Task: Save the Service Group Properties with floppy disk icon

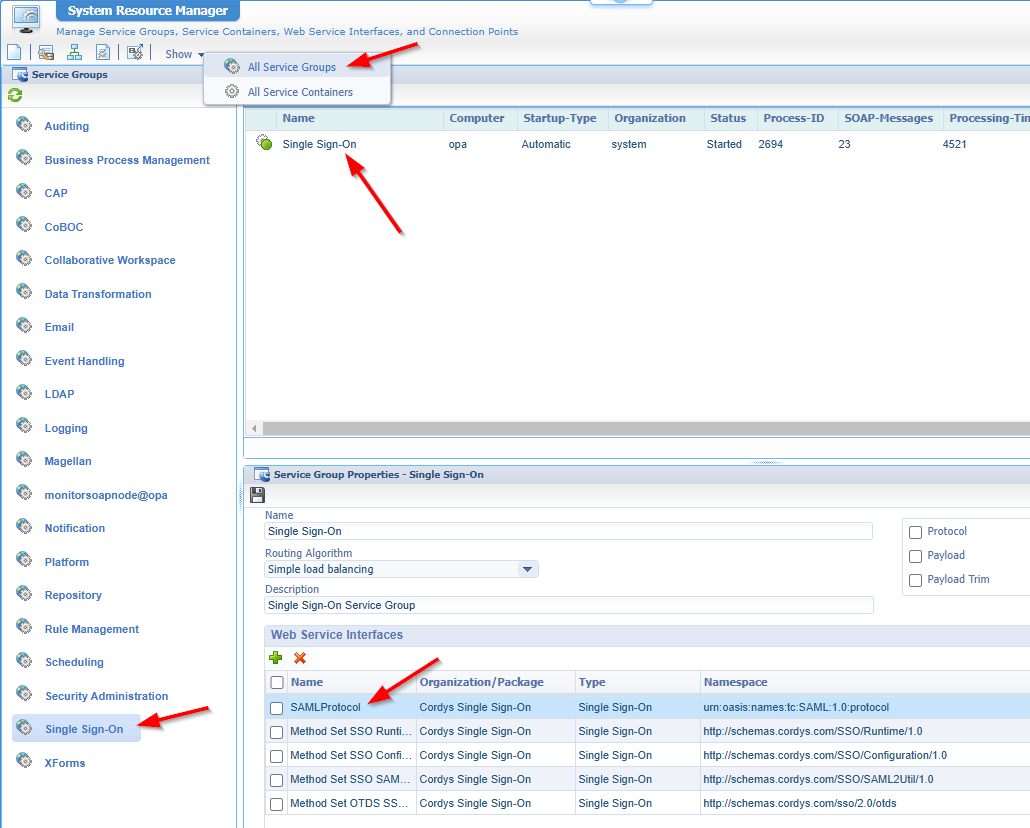Action: tap(258, 495)
